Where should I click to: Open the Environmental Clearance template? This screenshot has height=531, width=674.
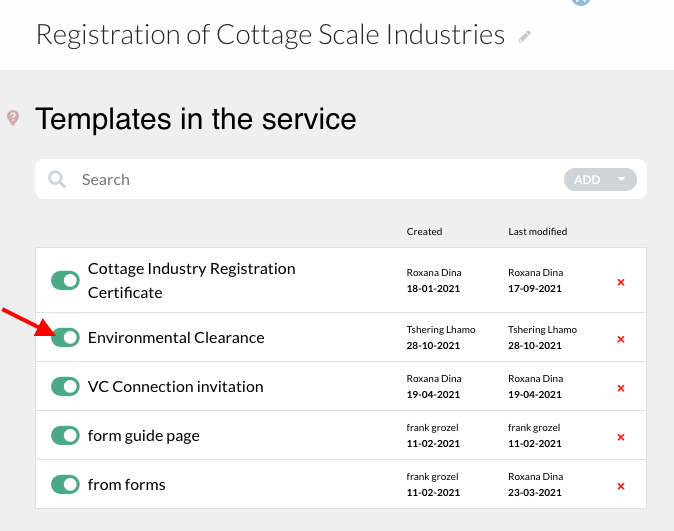point(176,338)
